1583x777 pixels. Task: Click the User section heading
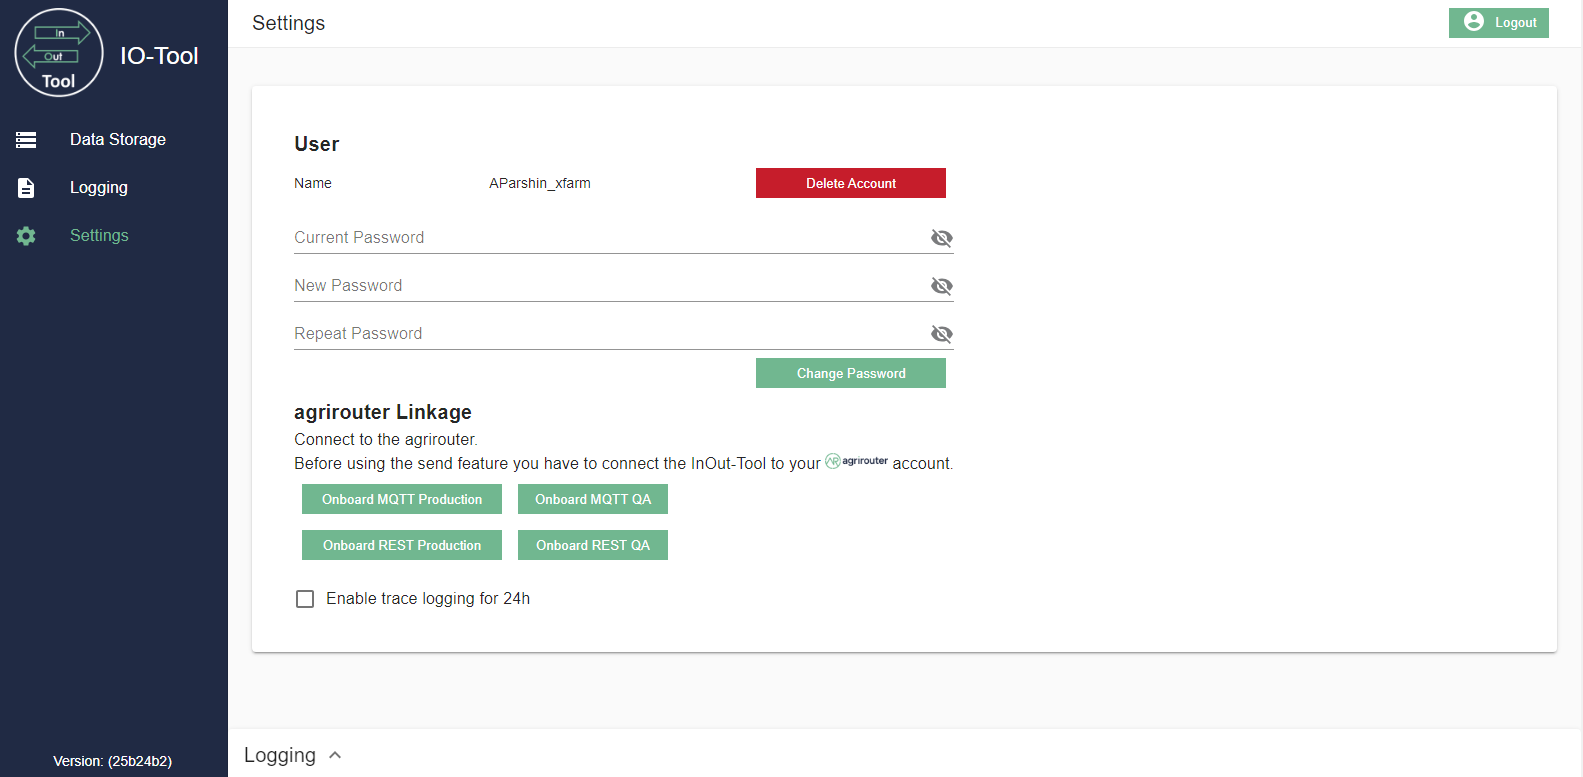click(317, 144)
